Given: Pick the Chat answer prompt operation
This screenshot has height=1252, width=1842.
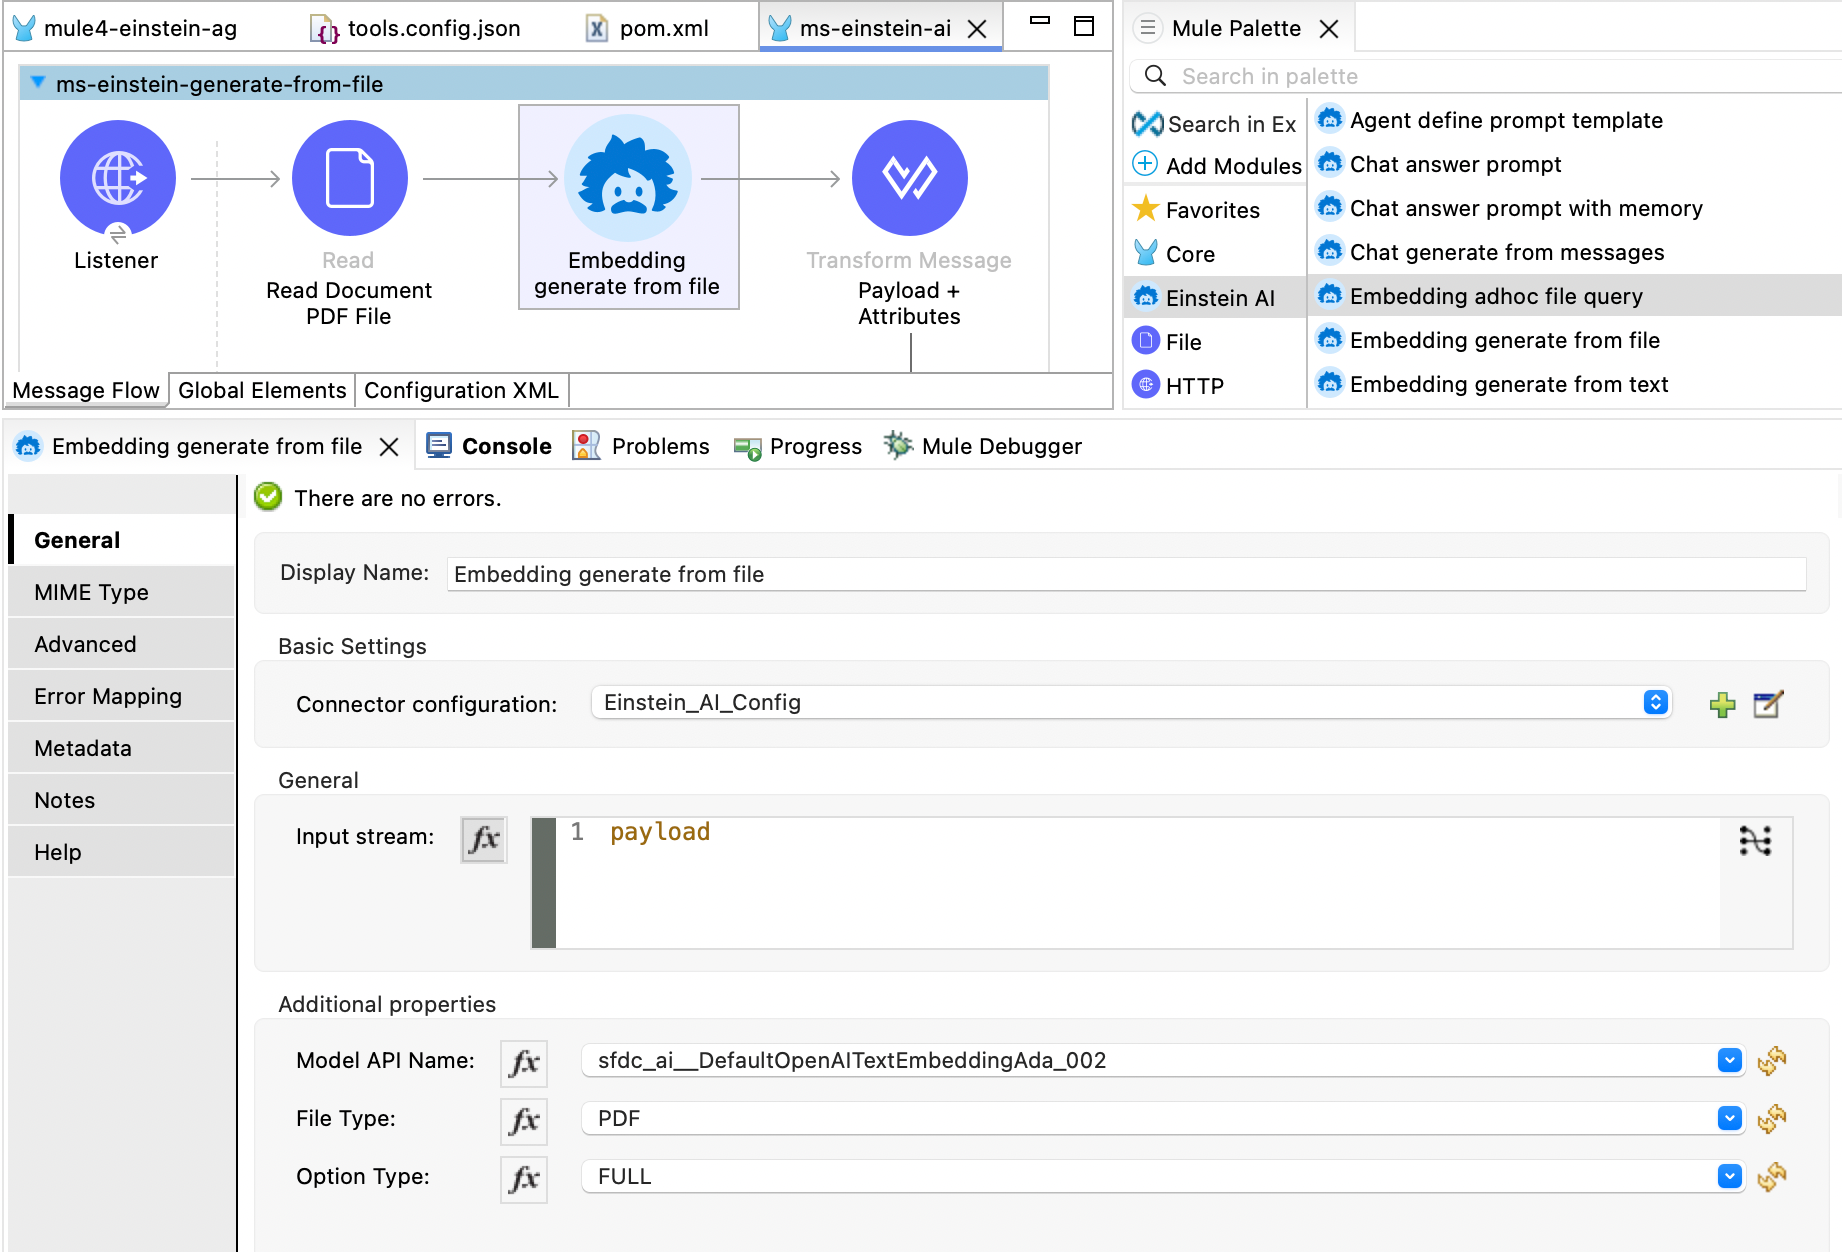Looking at the screenshot, I should click(1440, 164).
